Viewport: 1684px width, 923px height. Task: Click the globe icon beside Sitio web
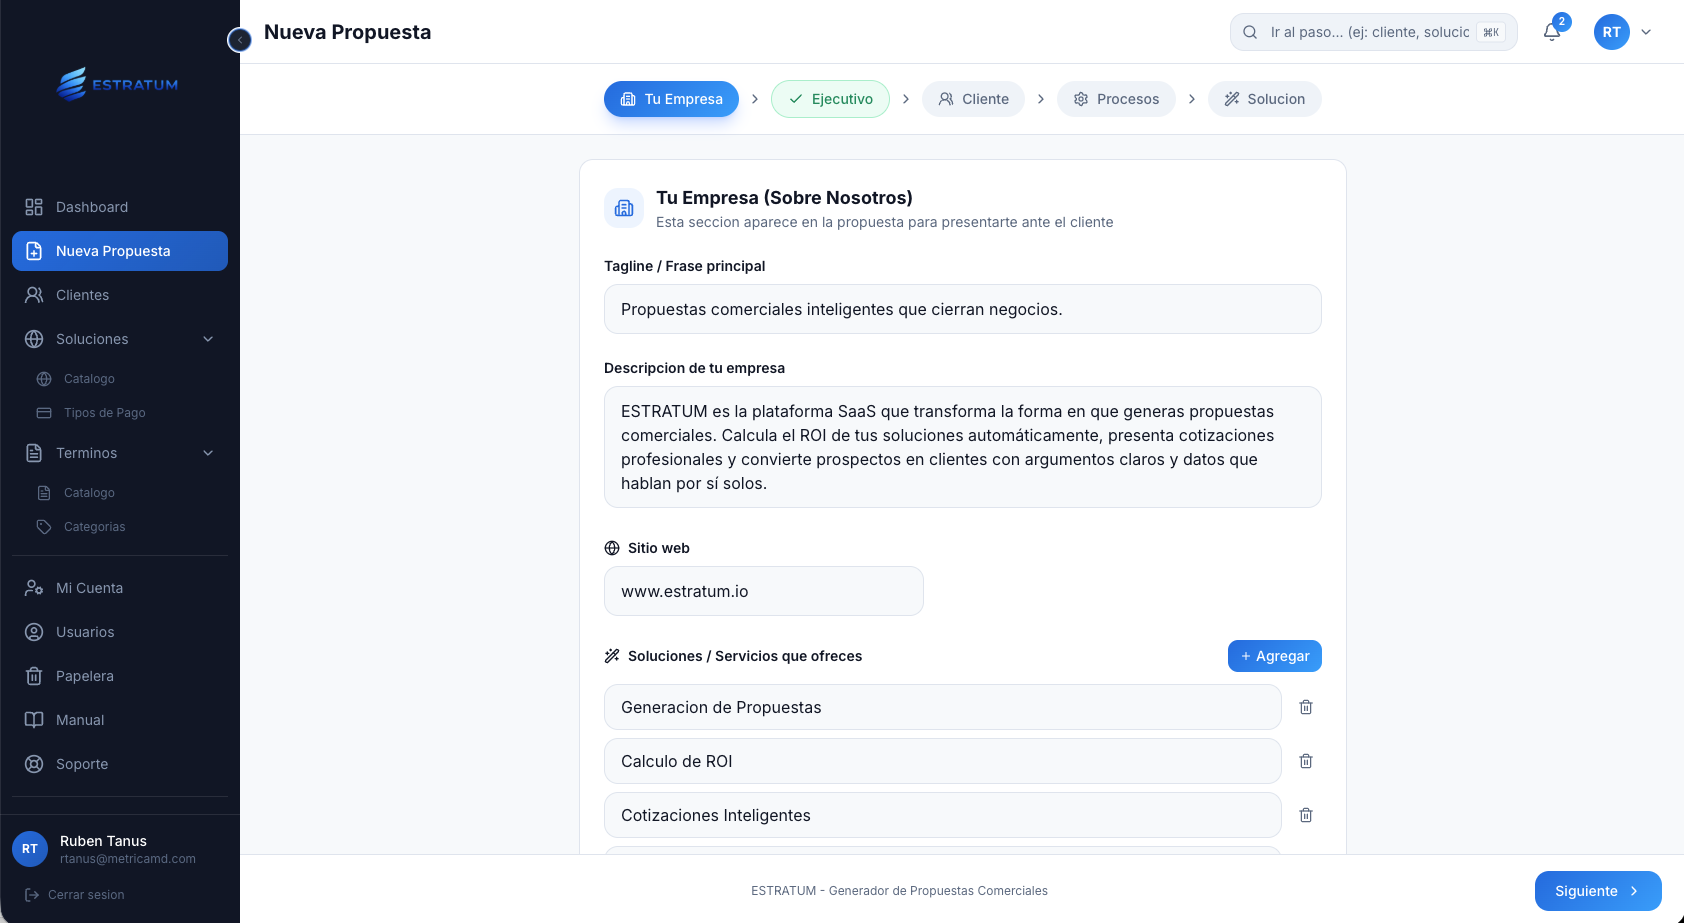point(610,548)
